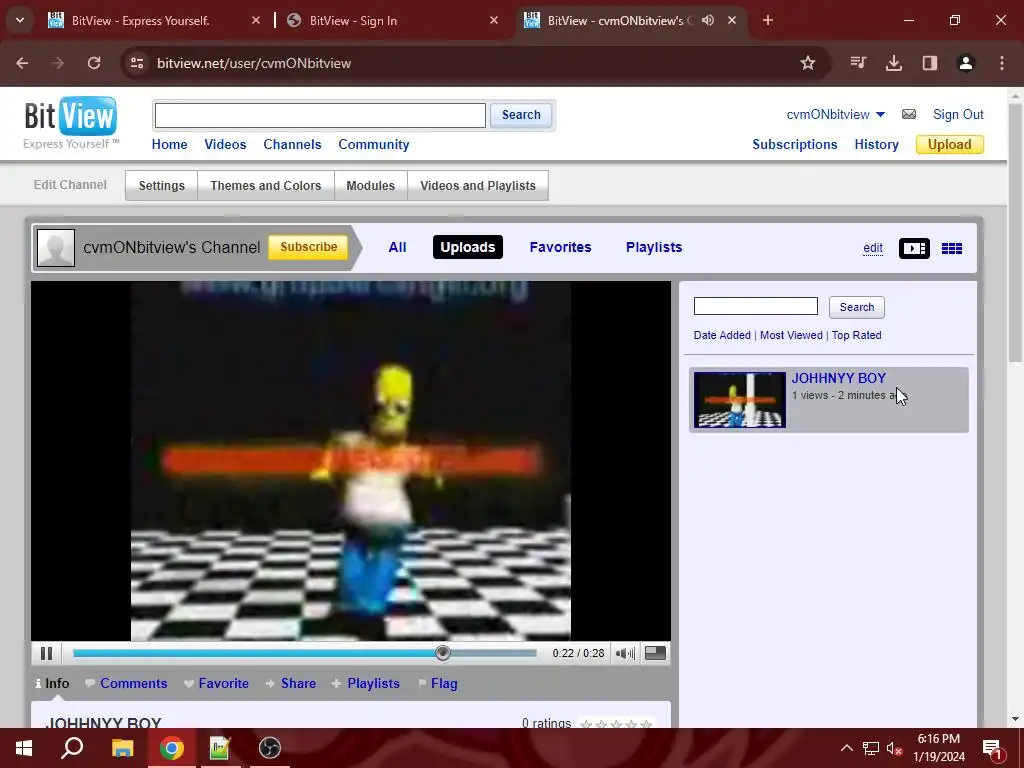Viewport: 1024px width, 768px height.
Task: View site information icon in address bar
Action: 136,63
